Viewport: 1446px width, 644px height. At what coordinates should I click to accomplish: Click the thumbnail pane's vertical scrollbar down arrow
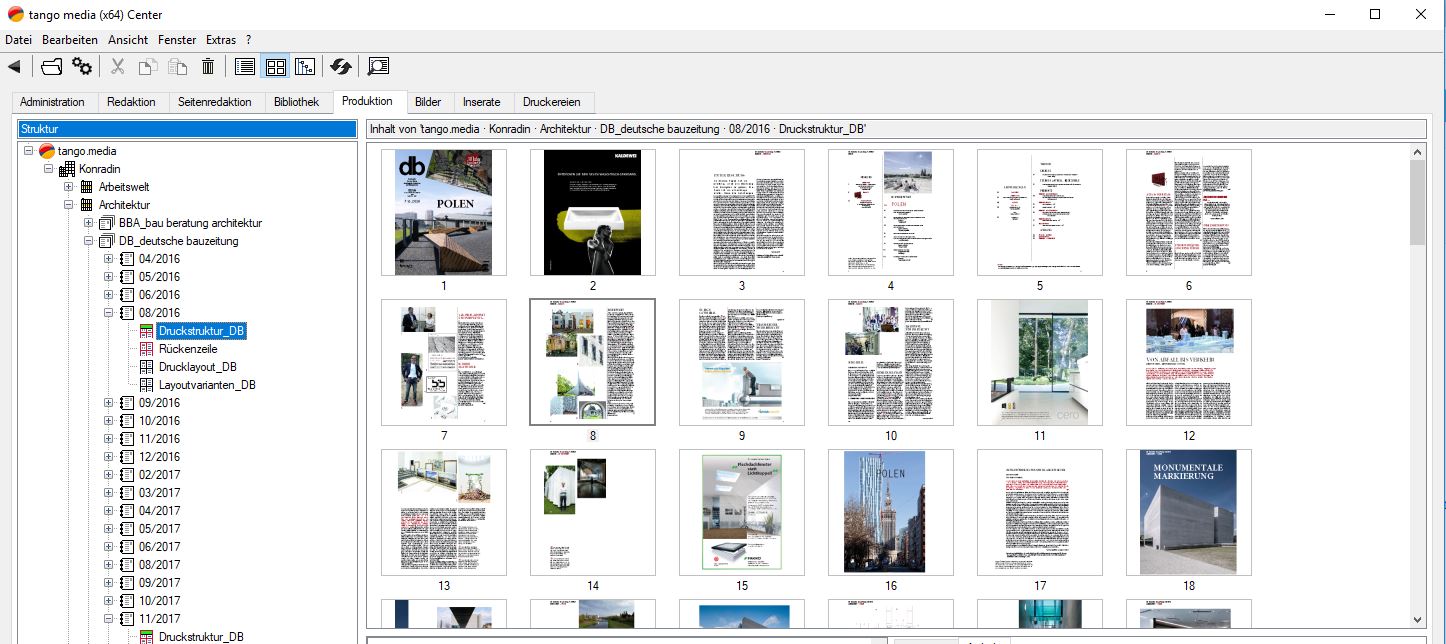pyautogui.click(x=1417, y=620)
